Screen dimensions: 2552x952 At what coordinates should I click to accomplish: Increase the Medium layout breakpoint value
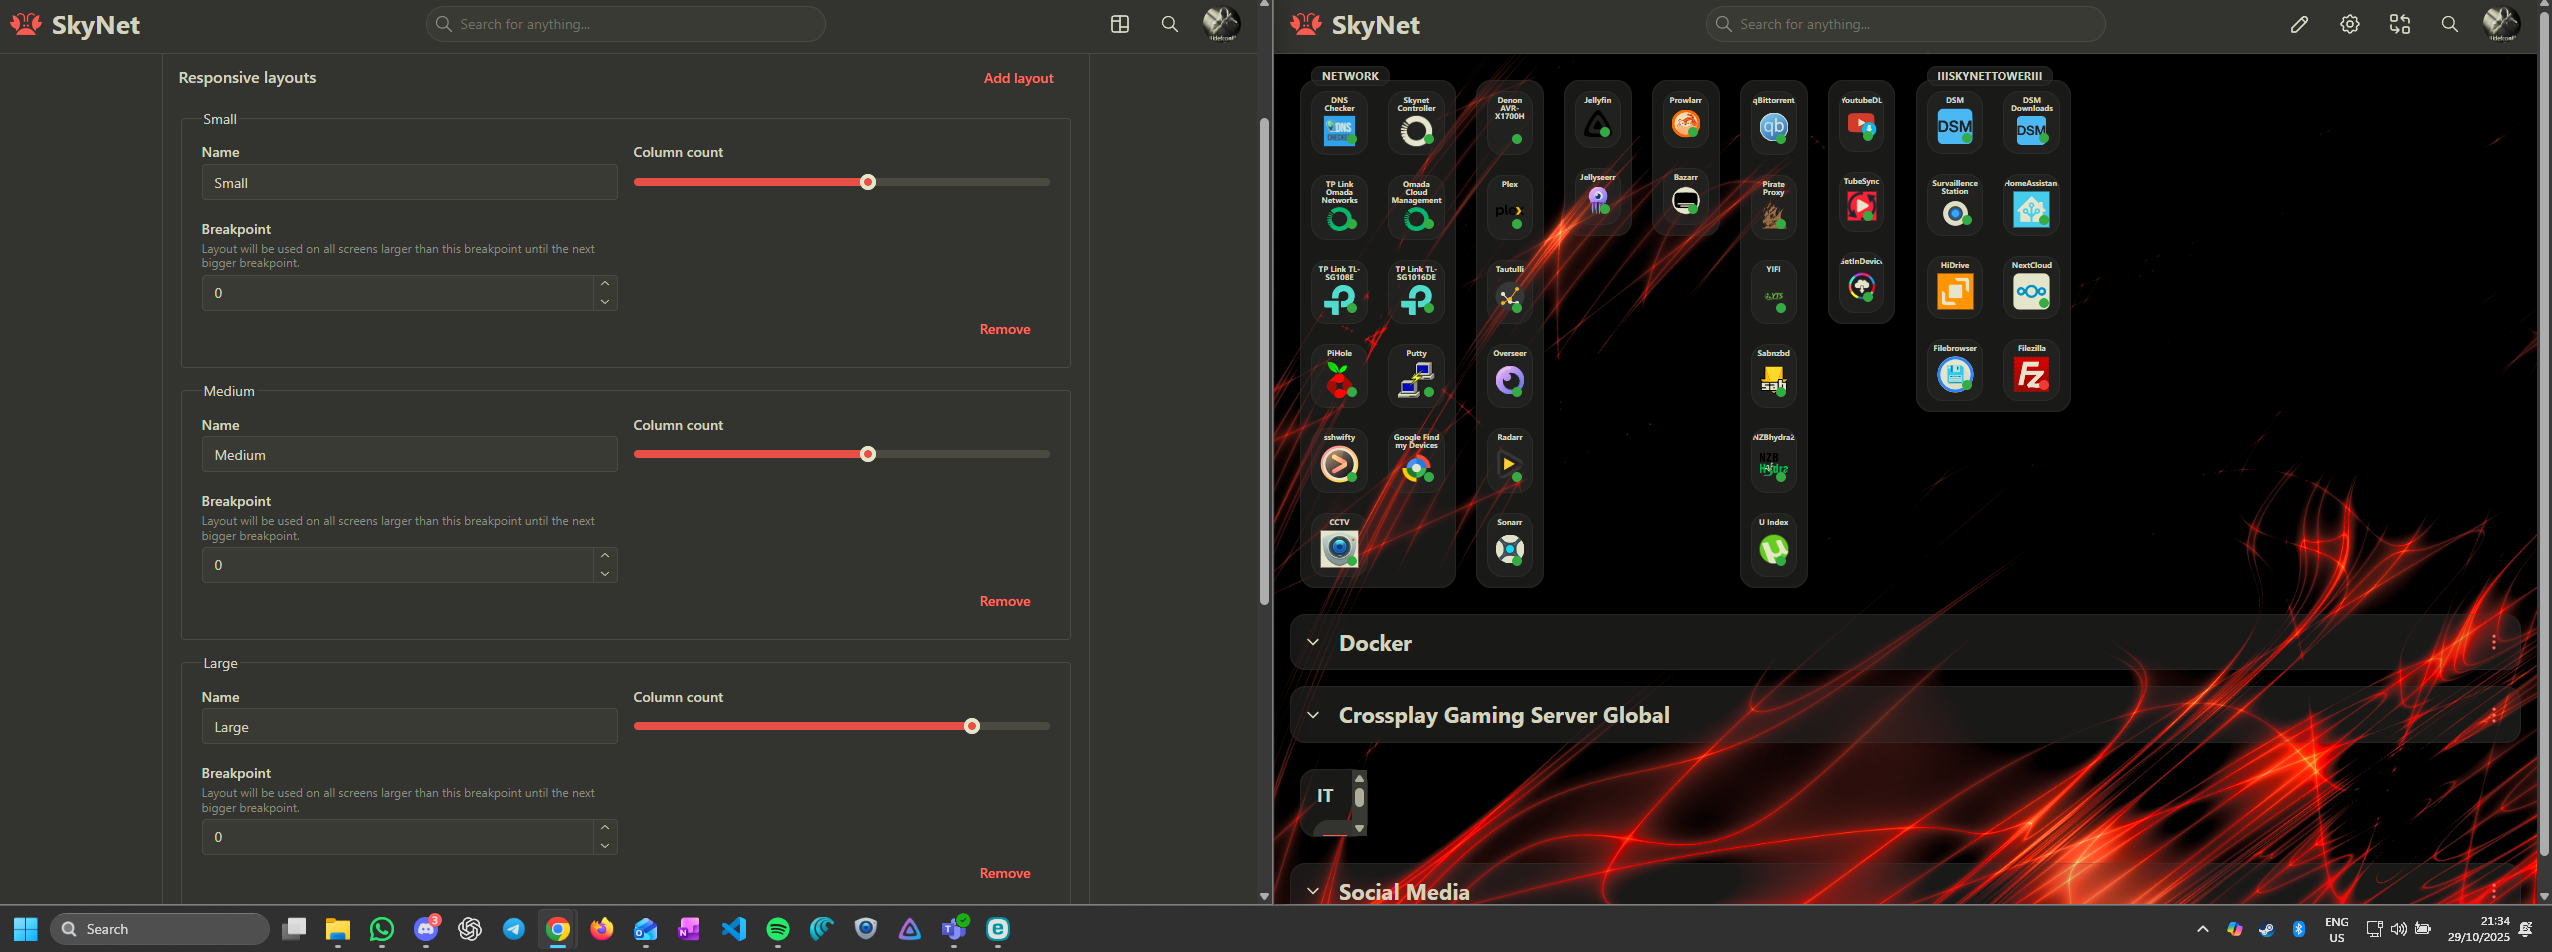(x=605, y=556)
